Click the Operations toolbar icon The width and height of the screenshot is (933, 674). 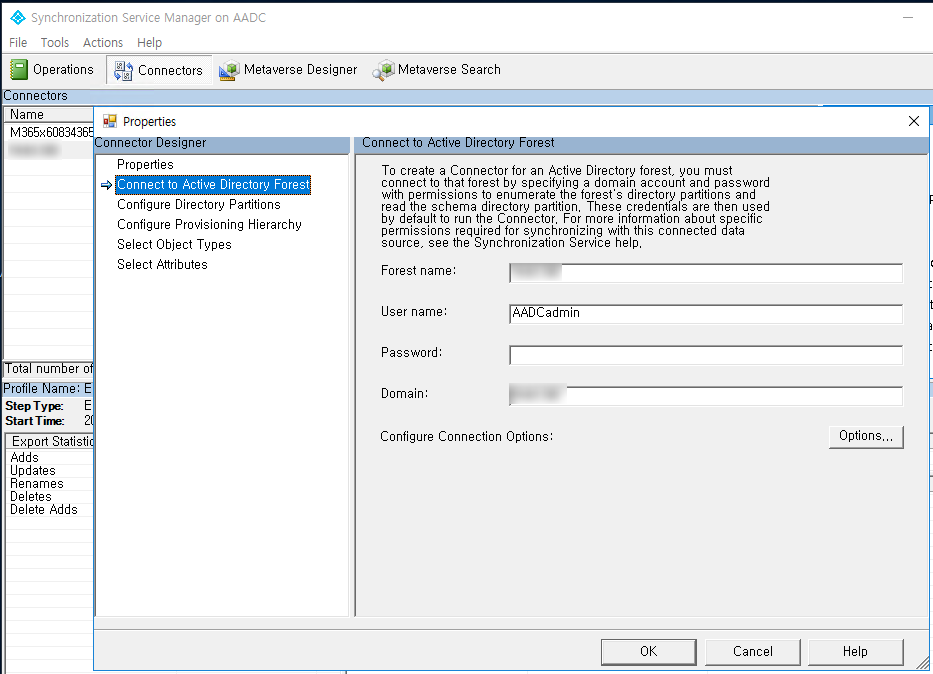coord(19,70)
